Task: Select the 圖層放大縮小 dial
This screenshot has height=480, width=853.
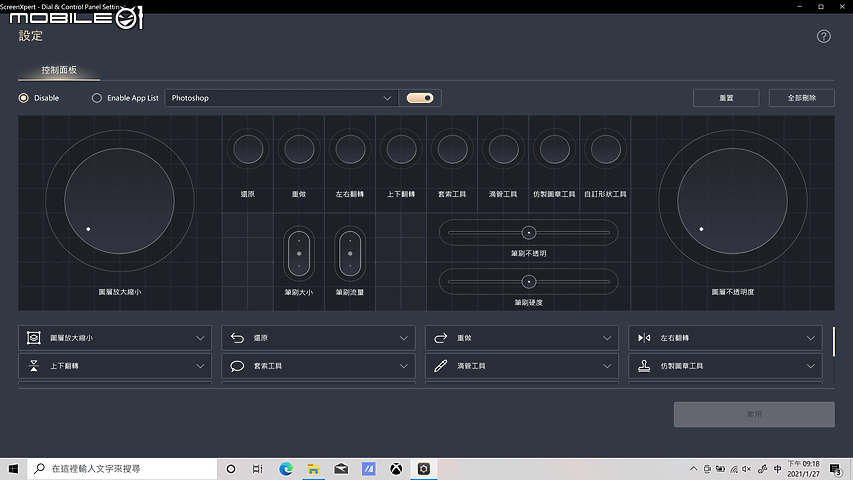Action: 120,201
